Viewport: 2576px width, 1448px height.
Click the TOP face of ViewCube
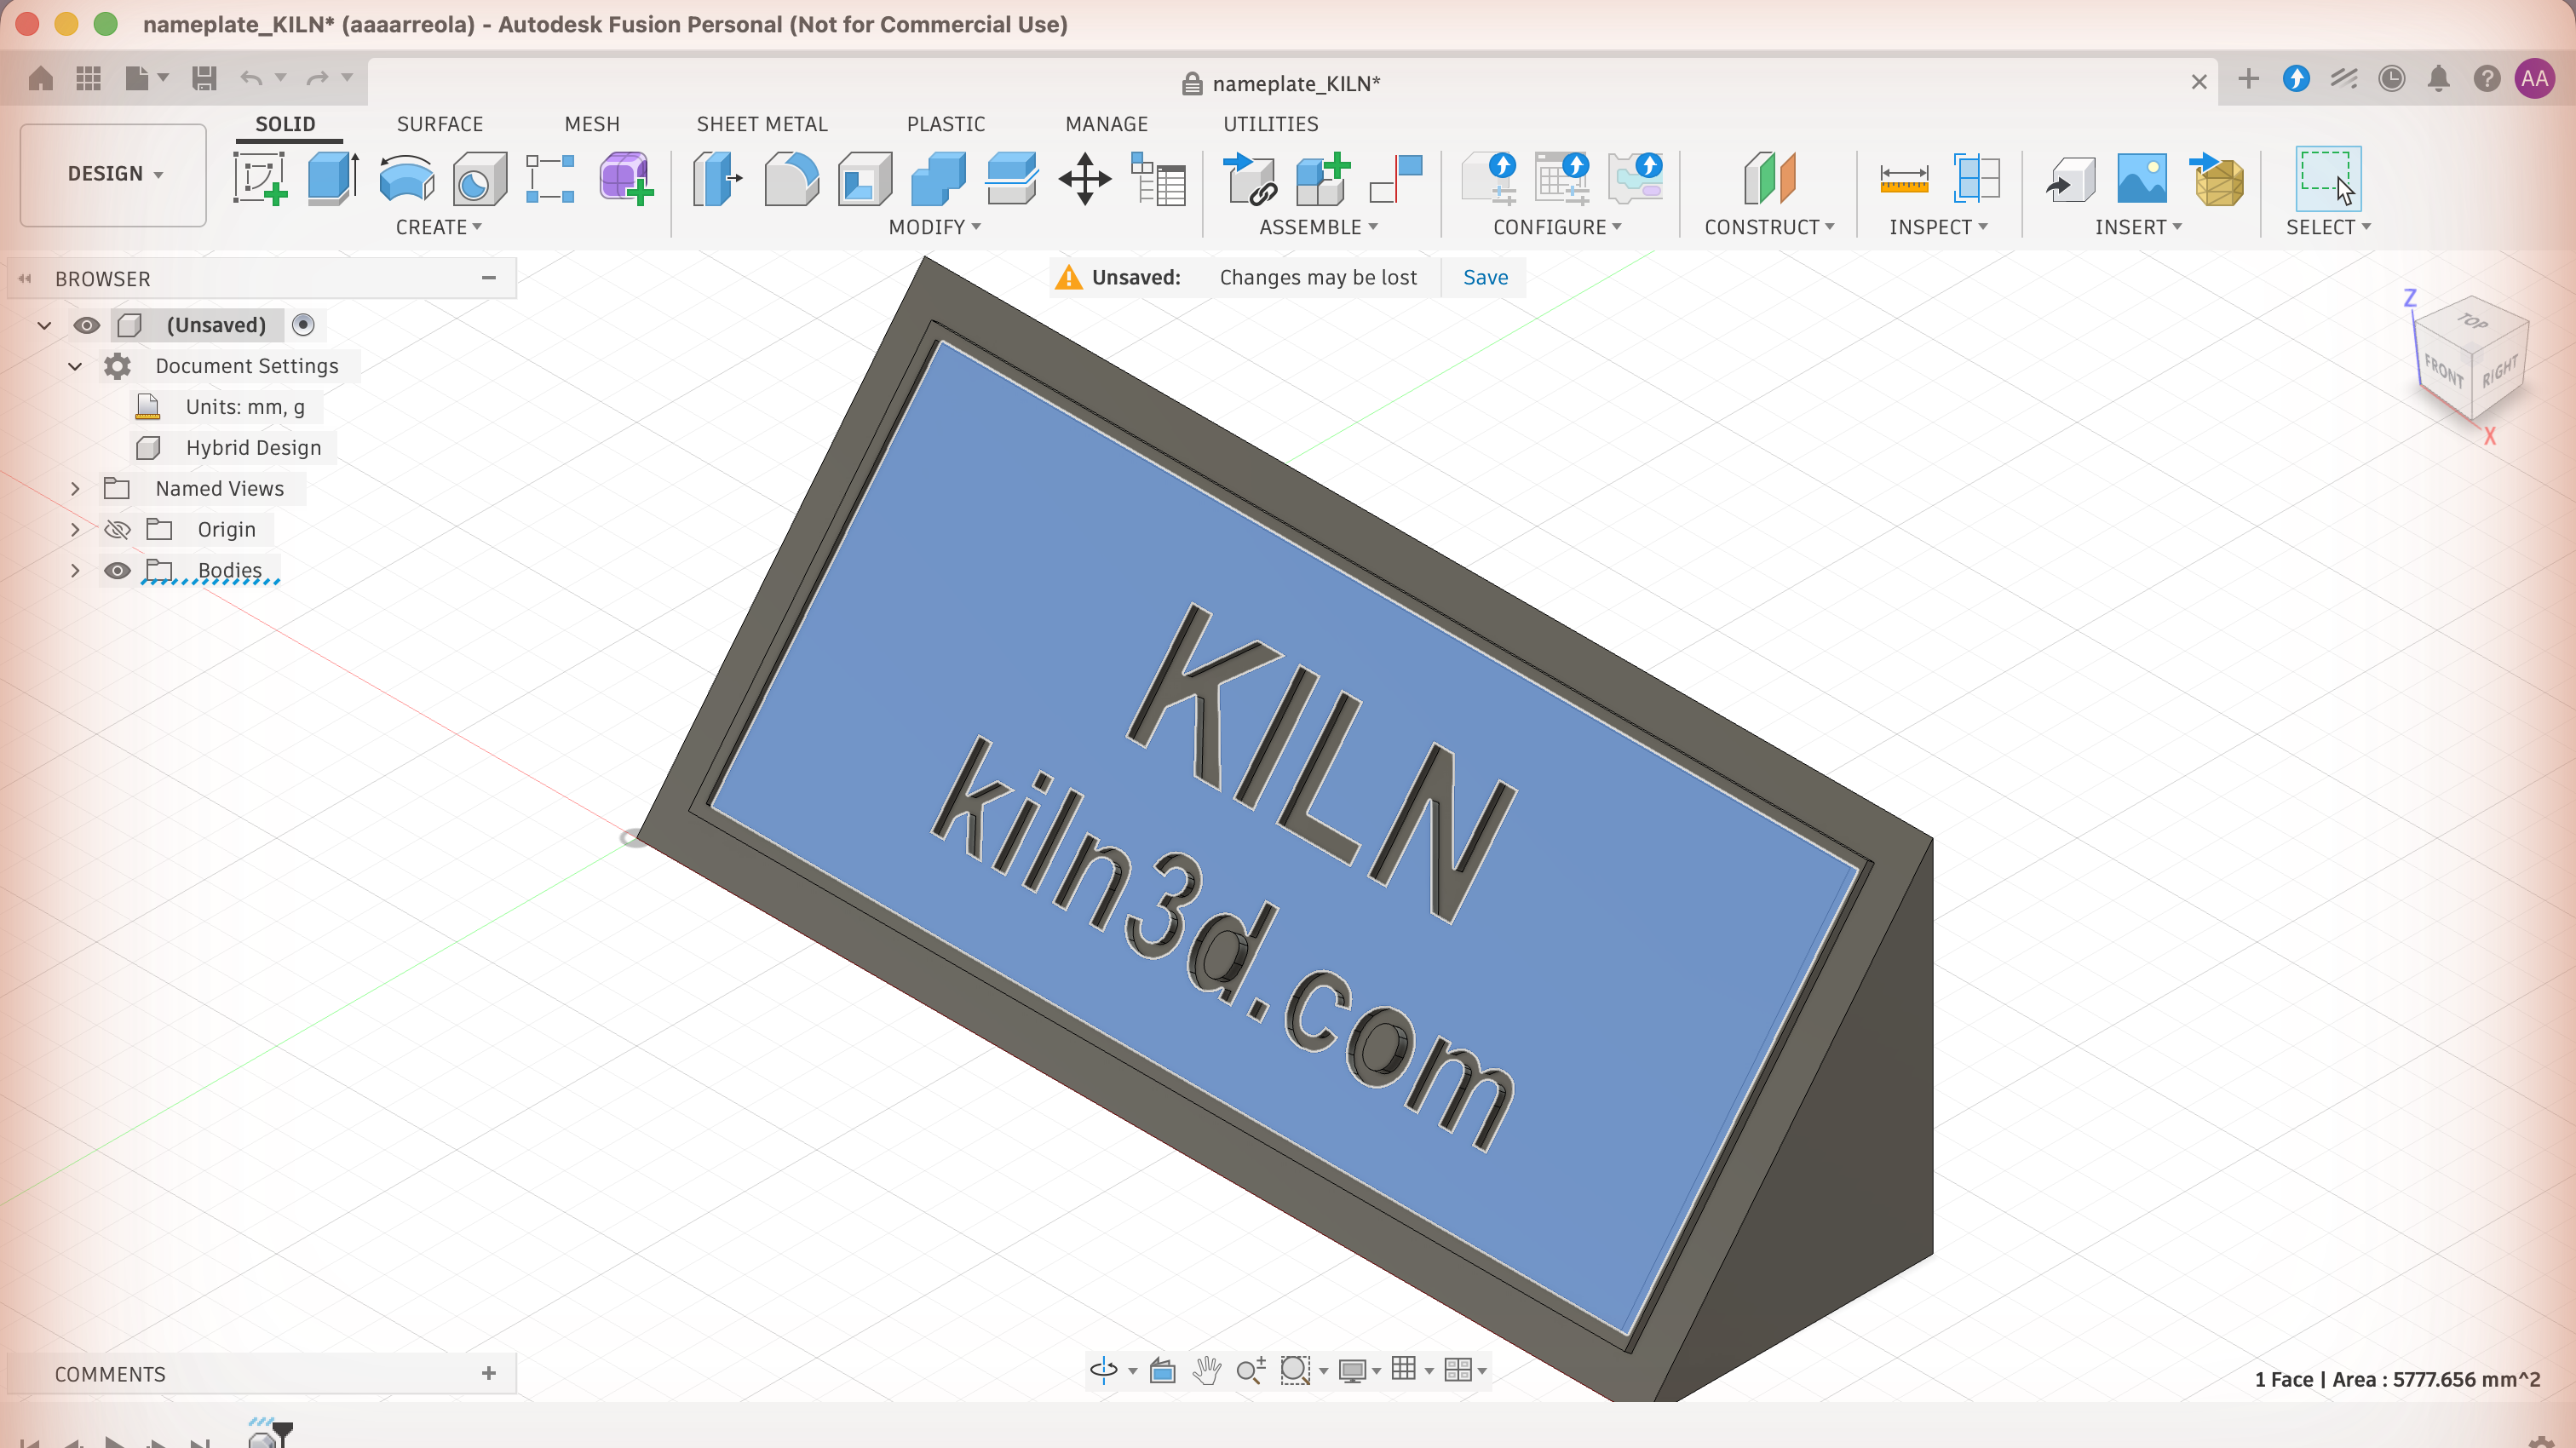2472,321
